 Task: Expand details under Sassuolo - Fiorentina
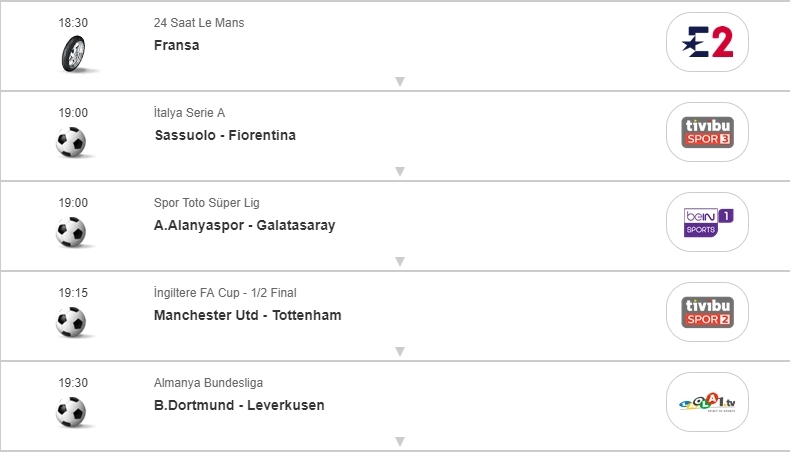point(399,171)
